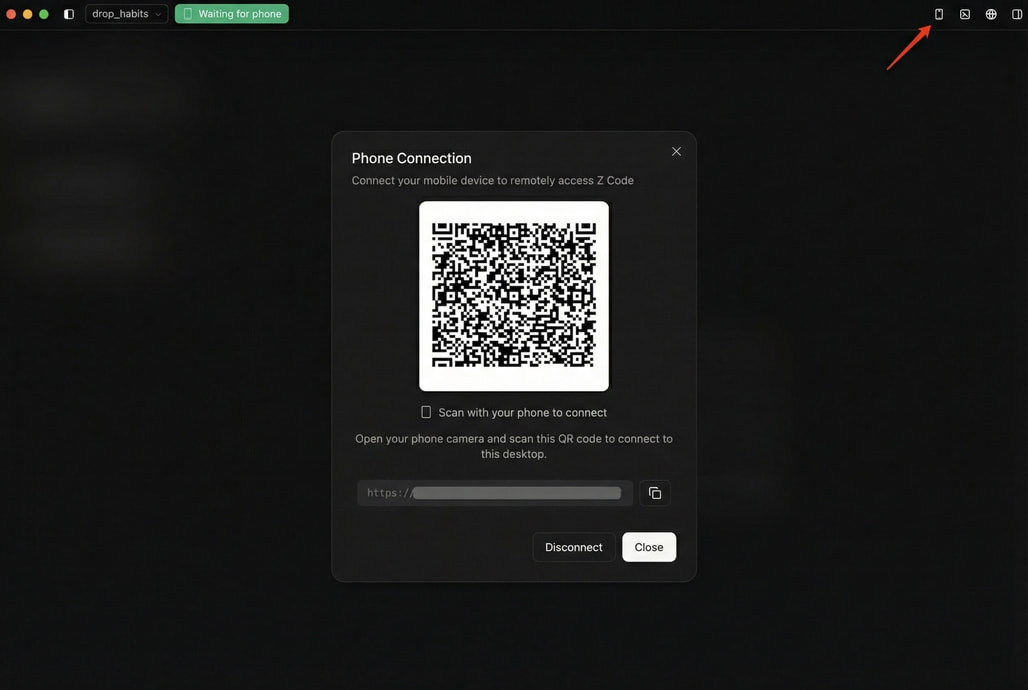Expand the drop_habits project dropdown
The width and height of the screenshot is (1028, 690).
pos(126,14)
